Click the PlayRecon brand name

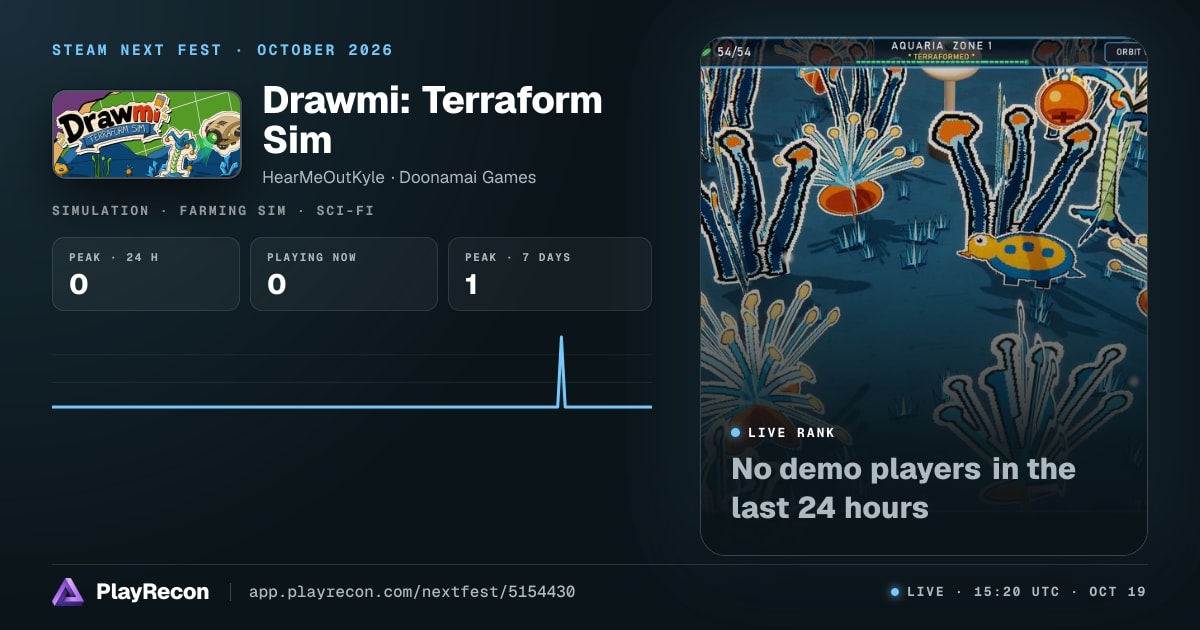(x=152, y=592)
